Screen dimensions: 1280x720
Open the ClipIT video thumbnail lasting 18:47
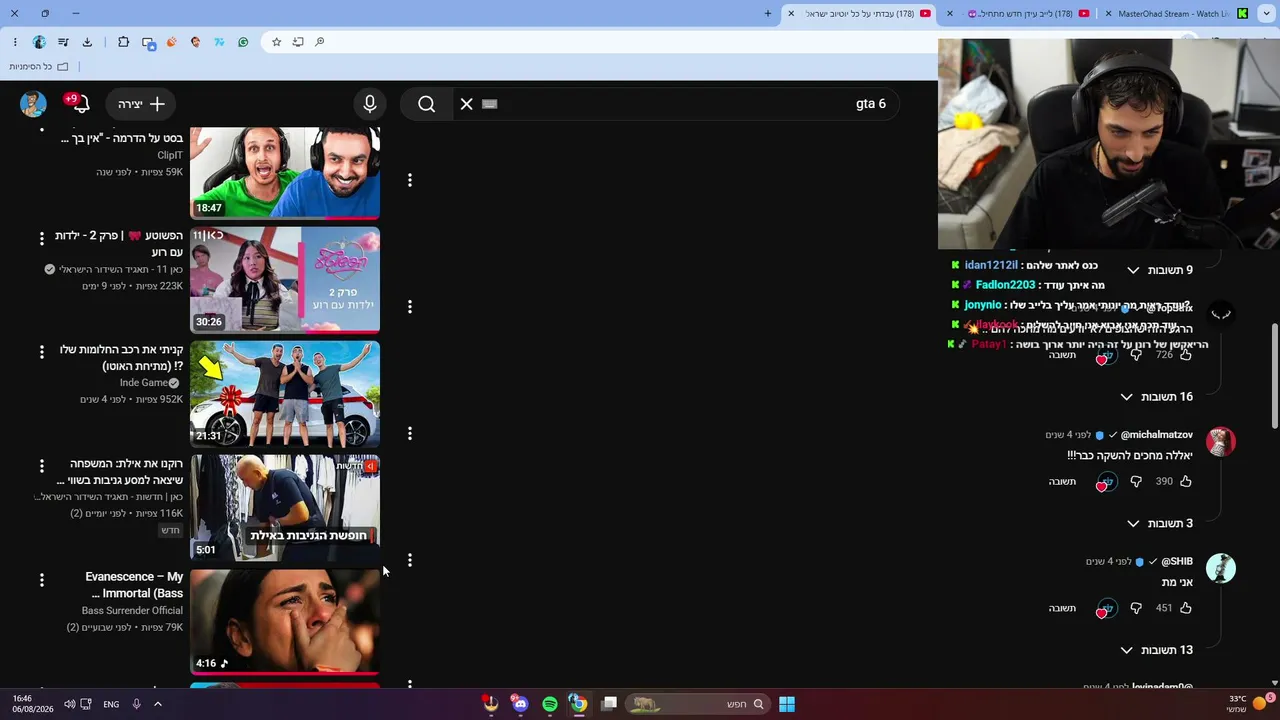[285, 172]
